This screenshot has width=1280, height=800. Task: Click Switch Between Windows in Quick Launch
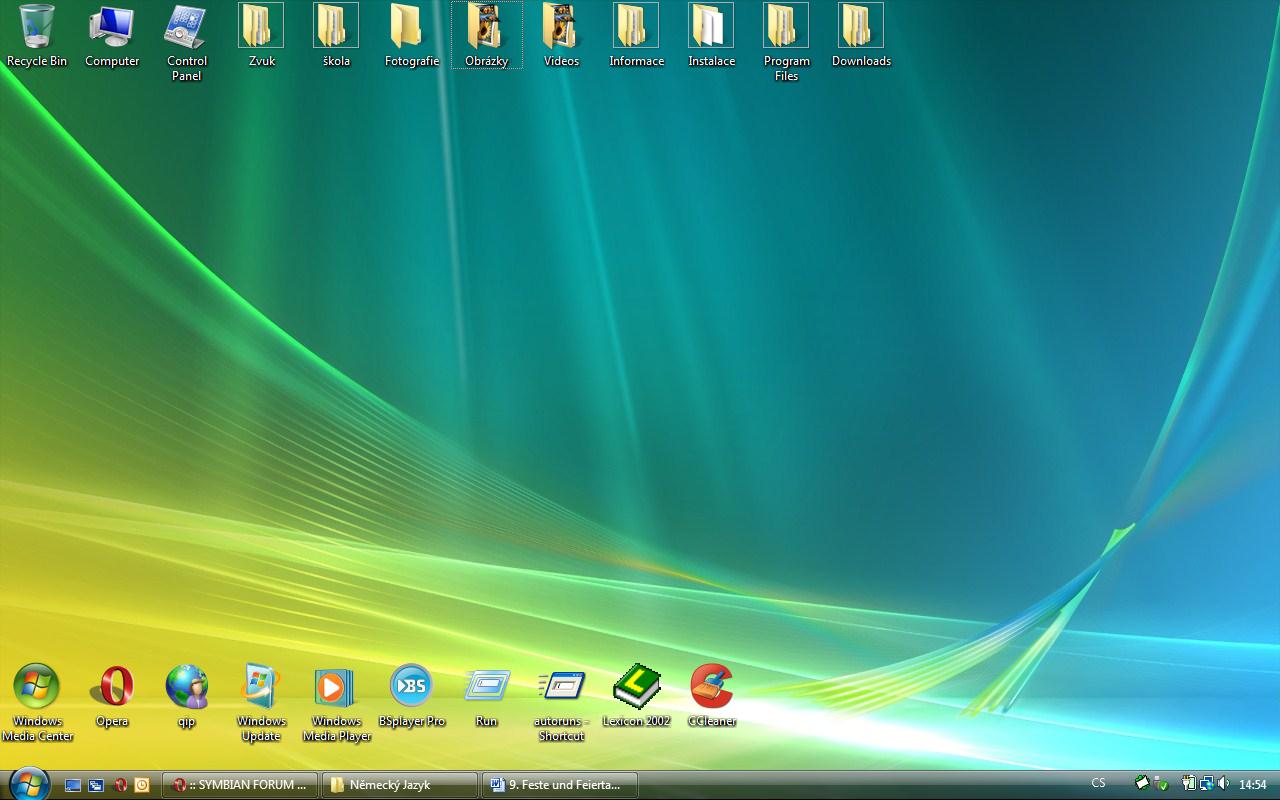point(96,785)
